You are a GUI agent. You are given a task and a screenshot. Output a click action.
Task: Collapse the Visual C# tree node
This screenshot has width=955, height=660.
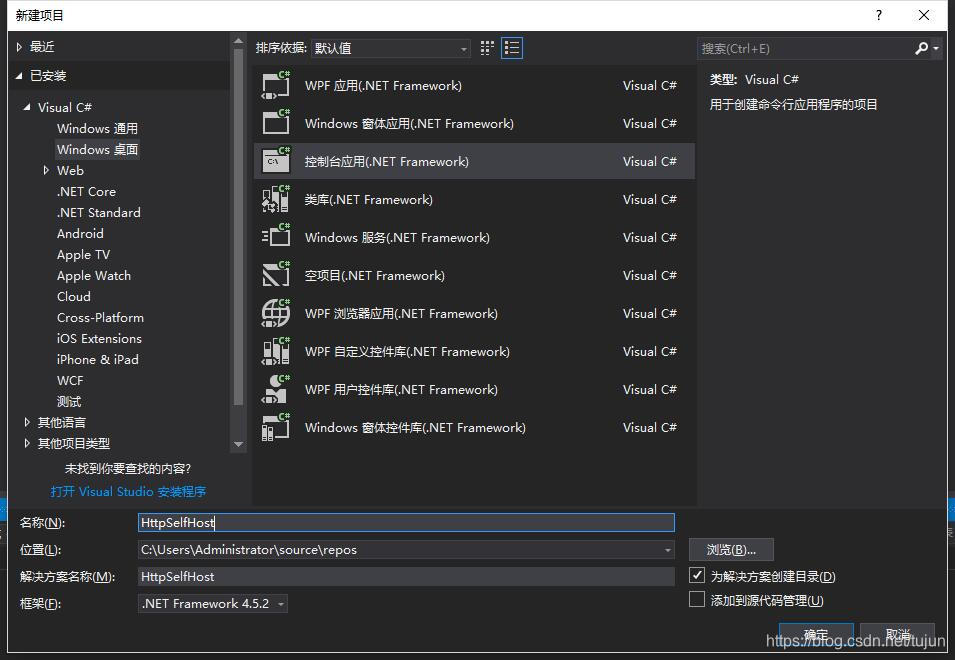(27, 107)
